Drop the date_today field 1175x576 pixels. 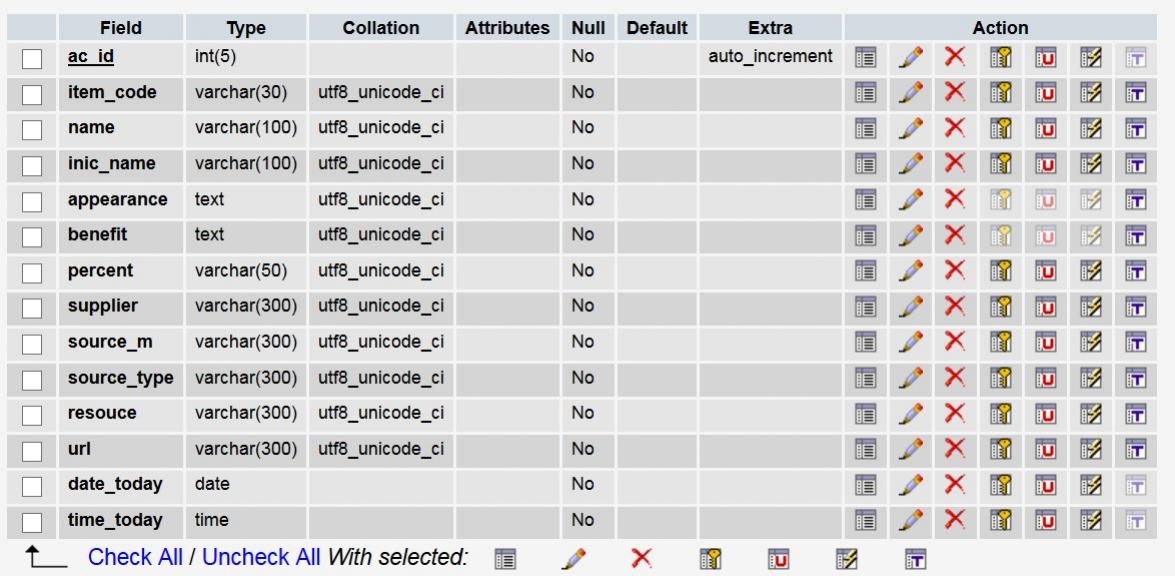(952, 485)
